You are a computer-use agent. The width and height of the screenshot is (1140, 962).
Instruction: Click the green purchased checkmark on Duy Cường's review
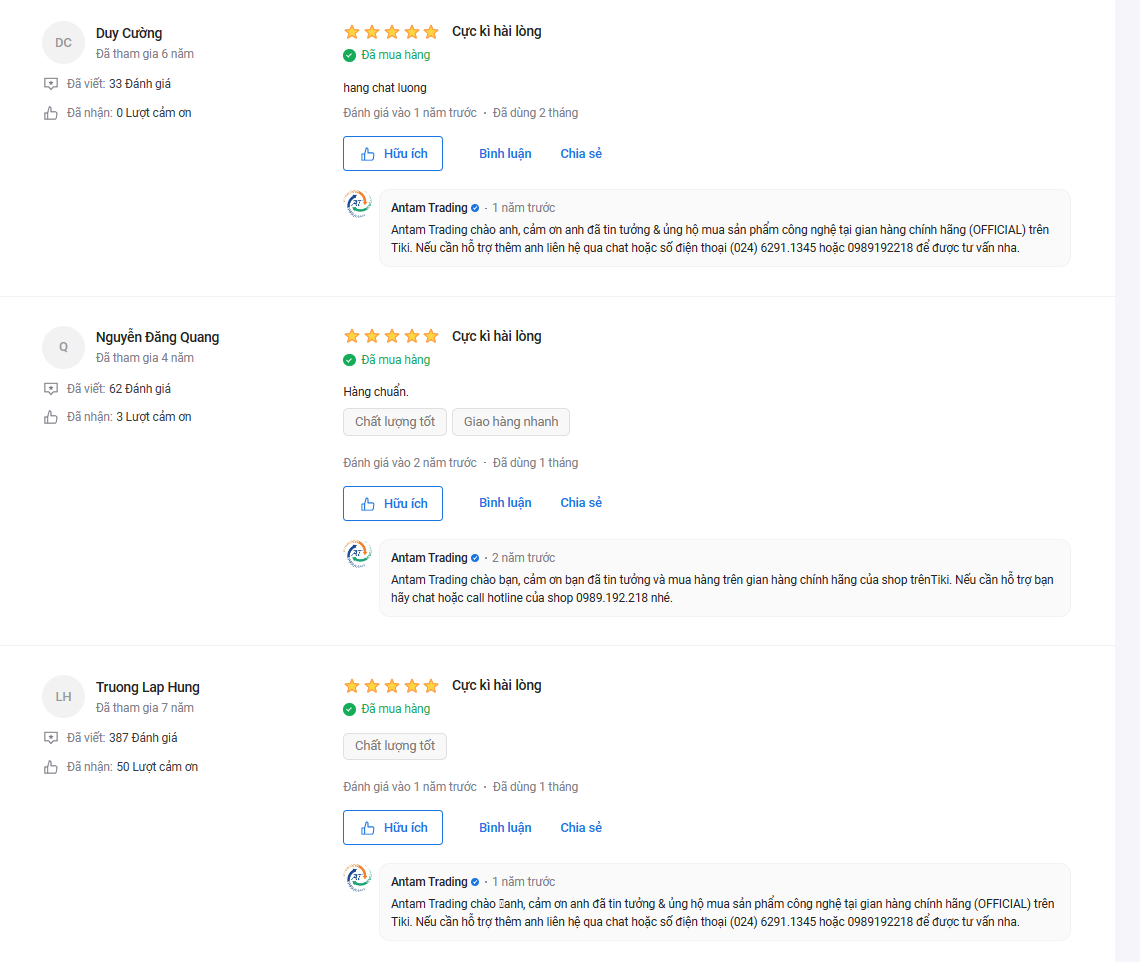(x=349, y=55)
